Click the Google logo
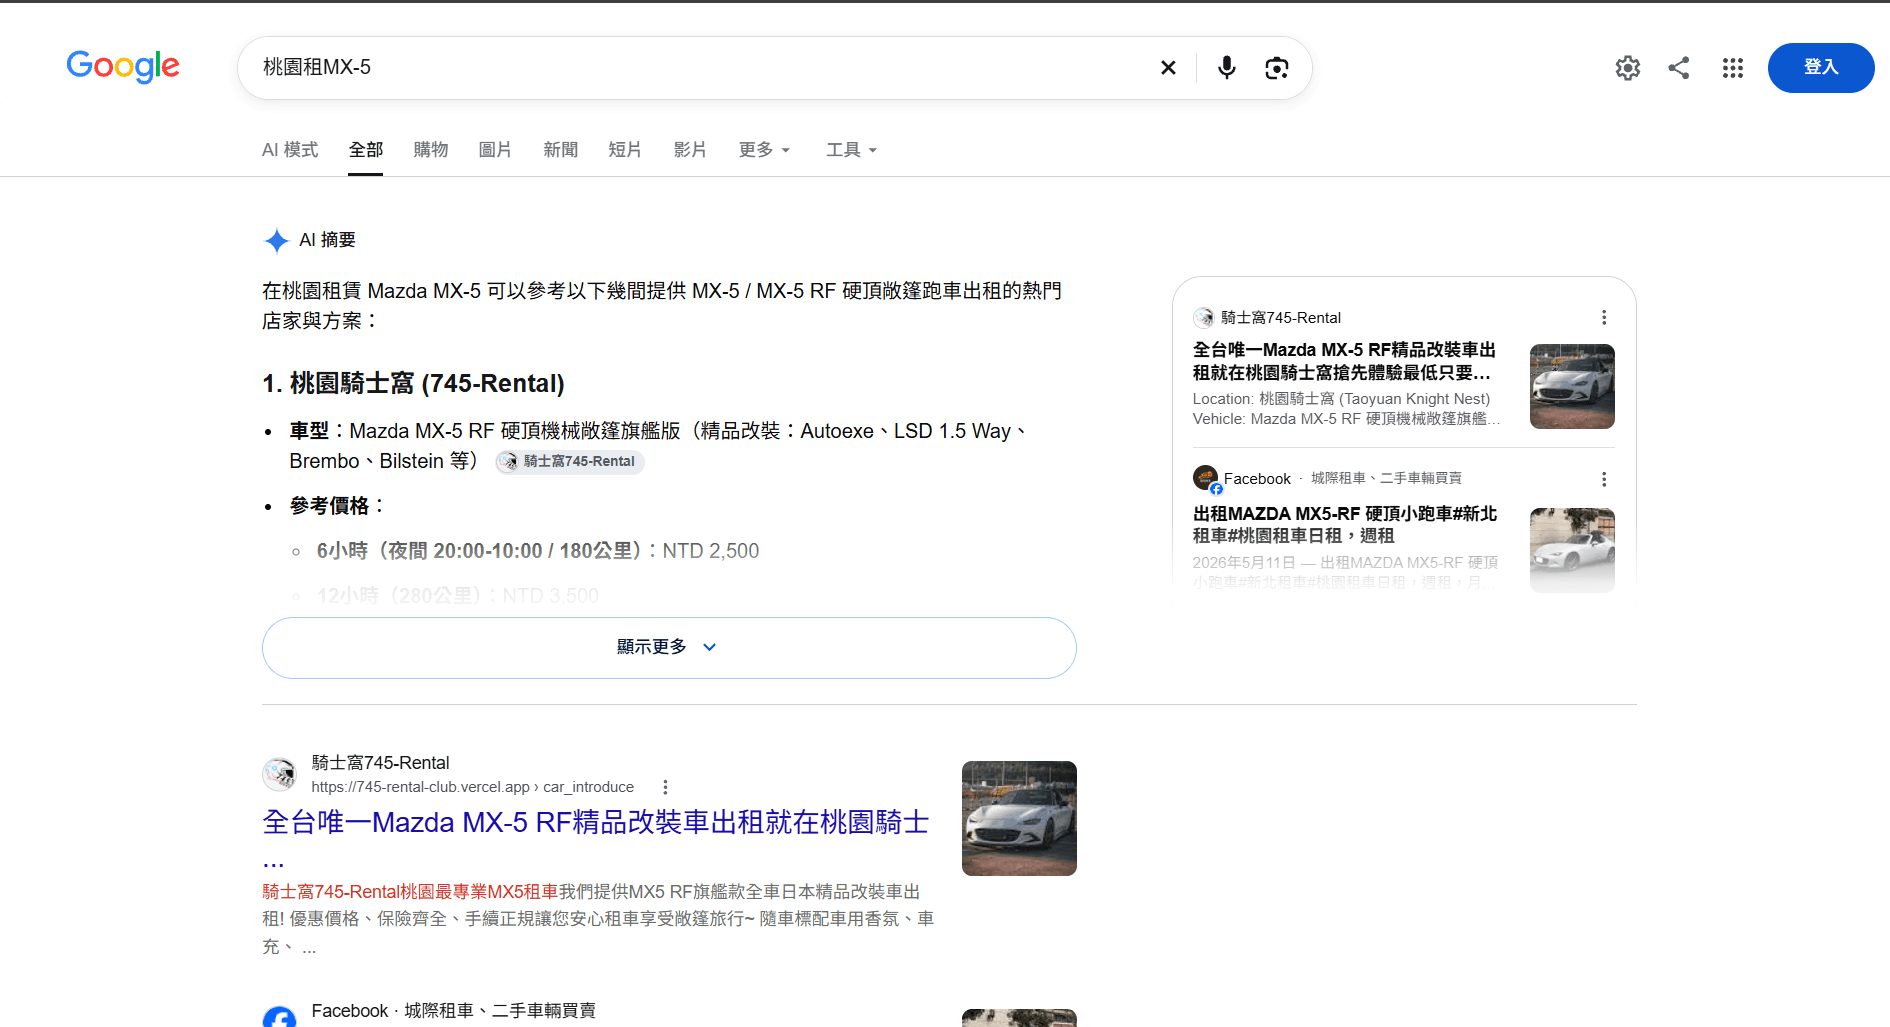1890x1027 pixels. coord(123,66)
